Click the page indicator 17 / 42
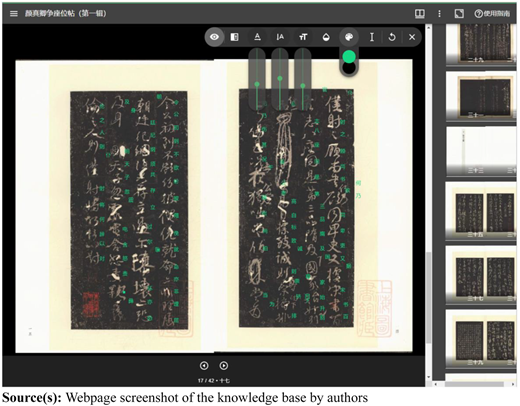 (214, 380)
